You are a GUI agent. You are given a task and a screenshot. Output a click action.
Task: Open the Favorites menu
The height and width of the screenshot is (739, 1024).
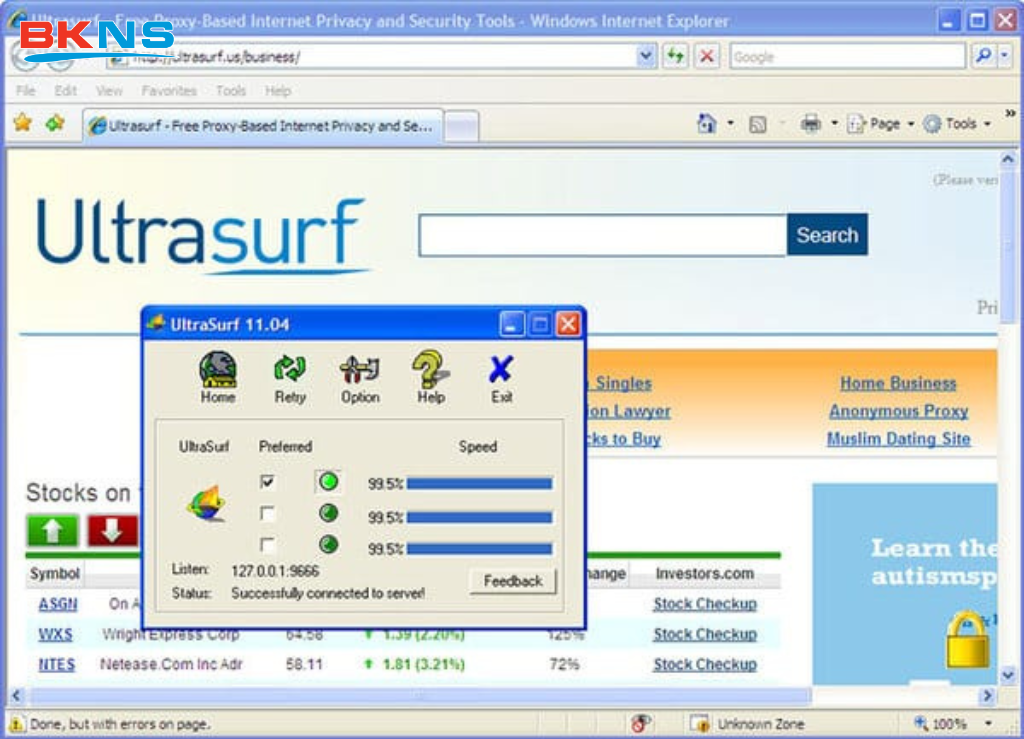(168, 90)
